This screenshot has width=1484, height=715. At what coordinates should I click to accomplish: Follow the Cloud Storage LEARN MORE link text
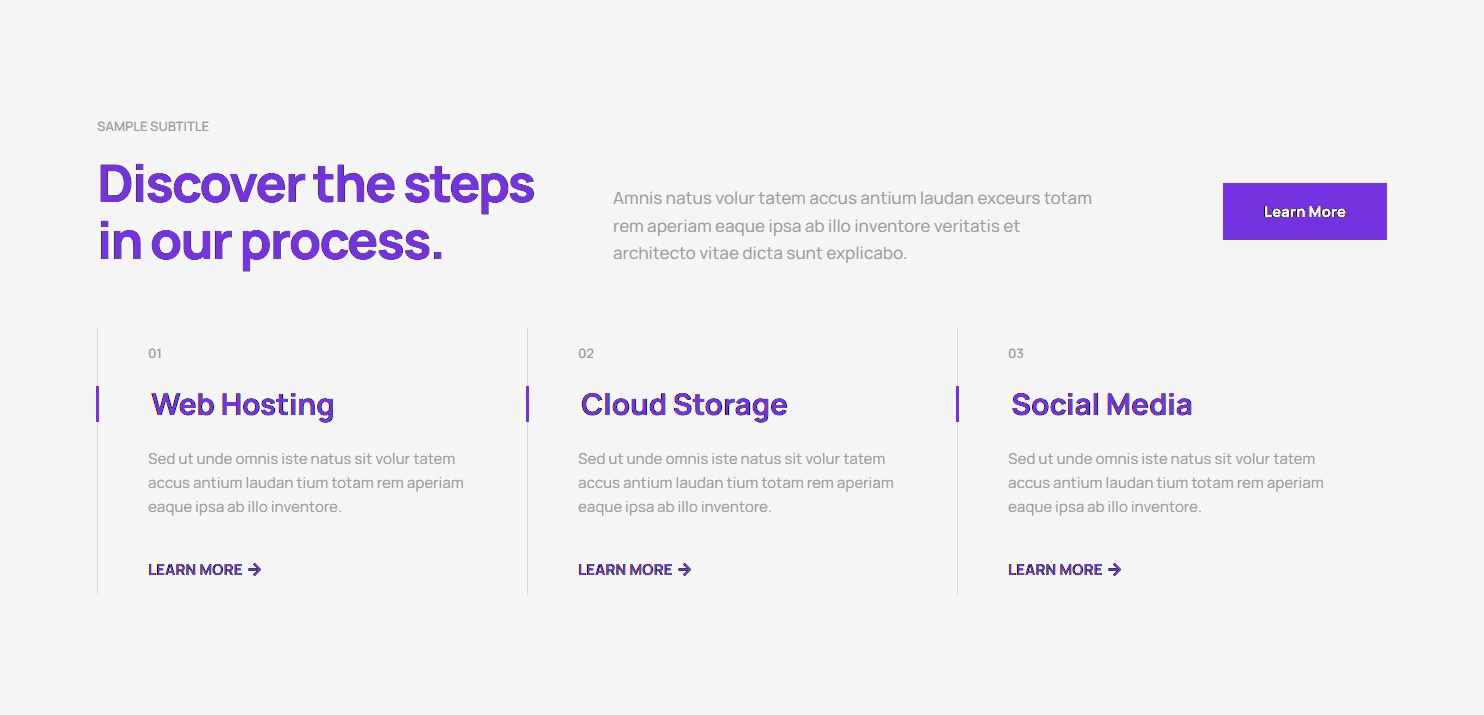pos(625,570)
